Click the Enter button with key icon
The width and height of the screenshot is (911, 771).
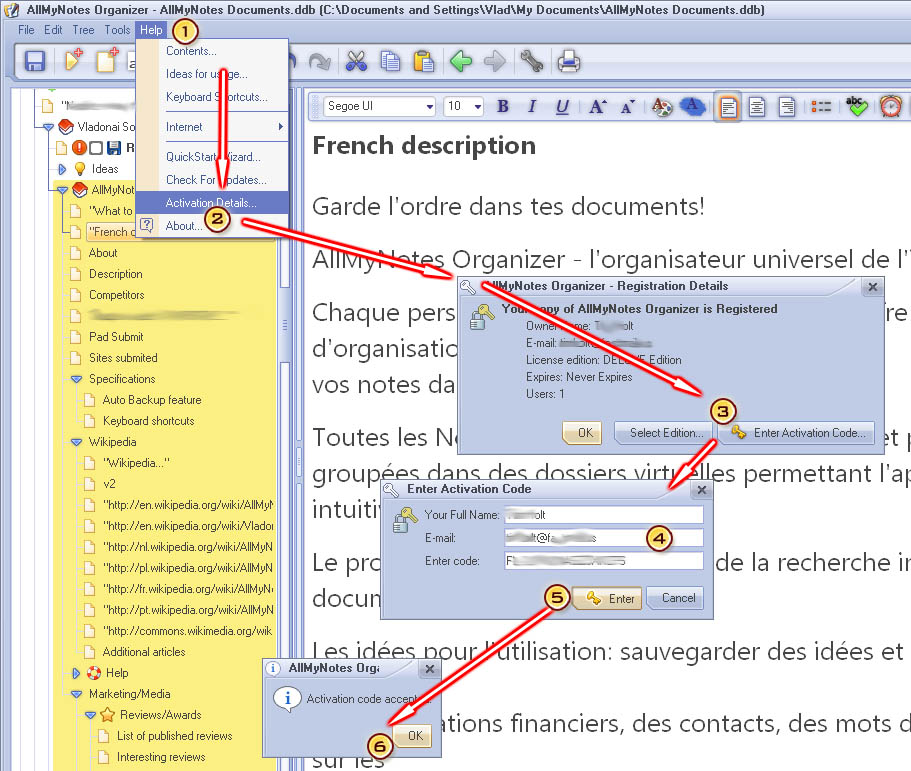tap(608, 598)
